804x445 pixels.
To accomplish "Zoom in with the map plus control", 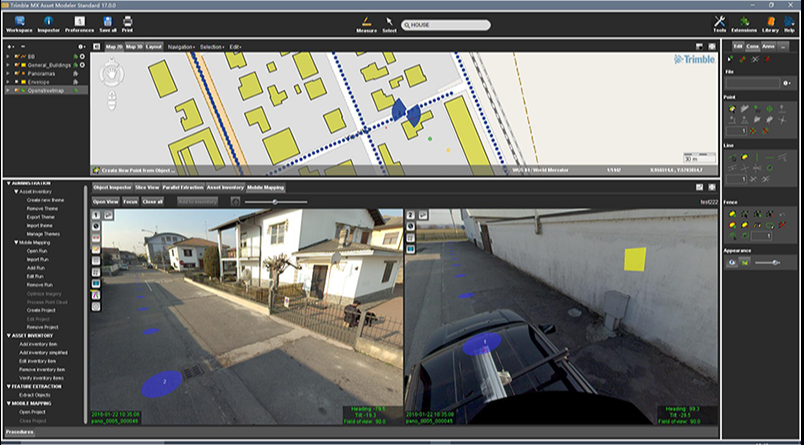I will pos(112,96).
